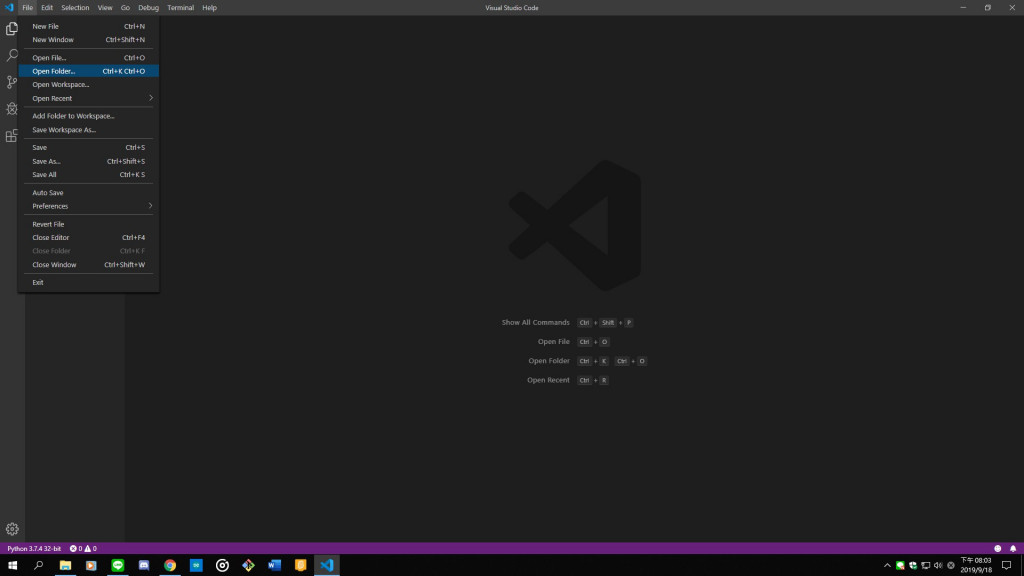Show hidden system tray icons

click(x=887, y=566)
